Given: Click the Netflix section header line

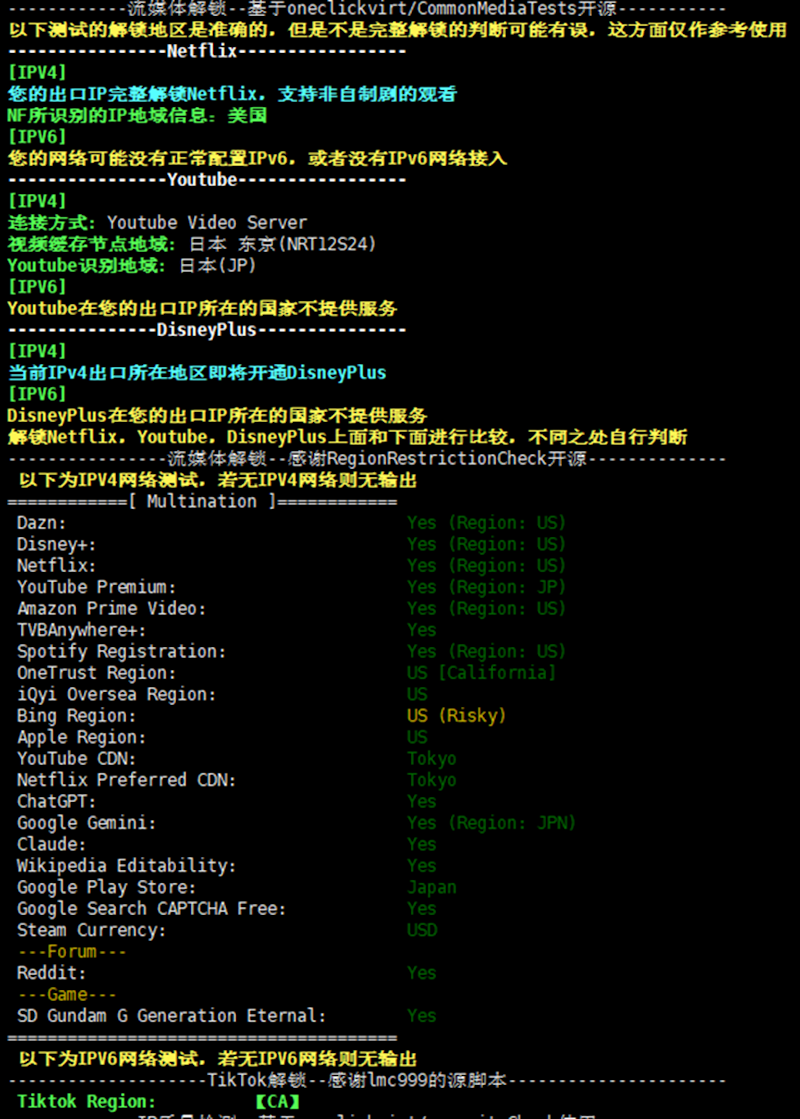Looking at the screenshot, I should pos(205,51).
